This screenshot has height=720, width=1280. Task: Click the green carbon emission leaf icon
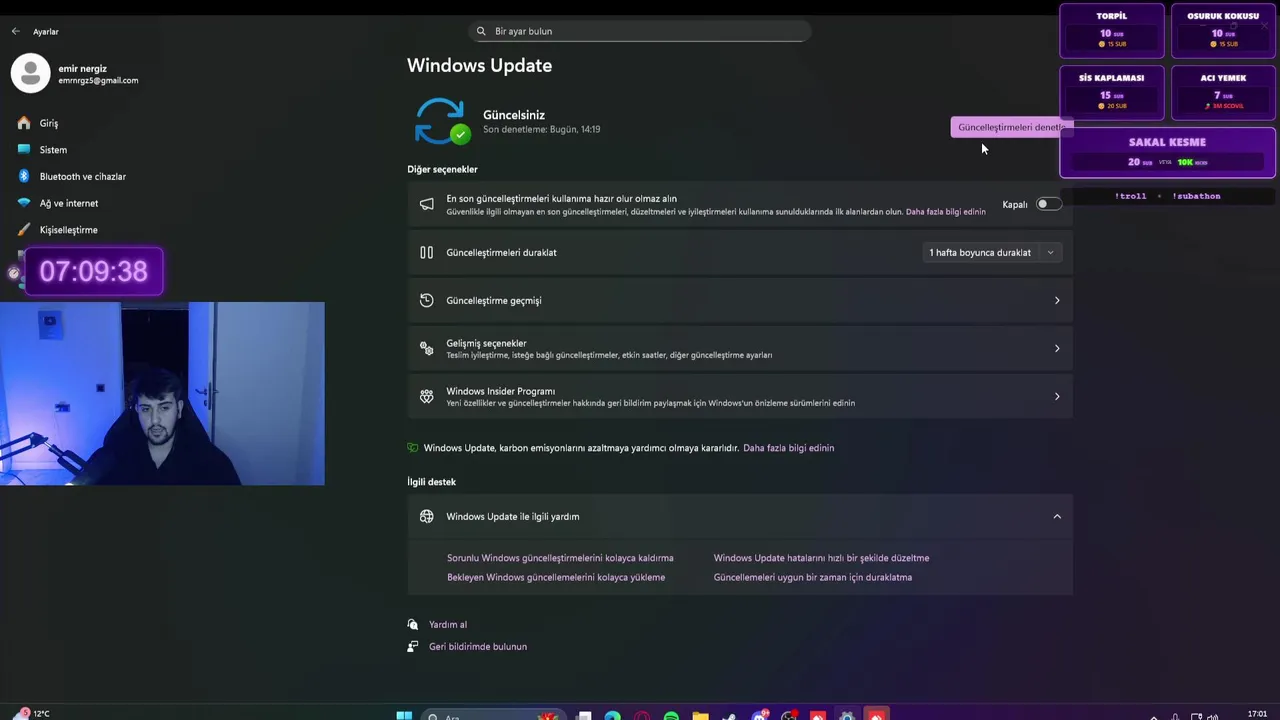click(413, 448)
